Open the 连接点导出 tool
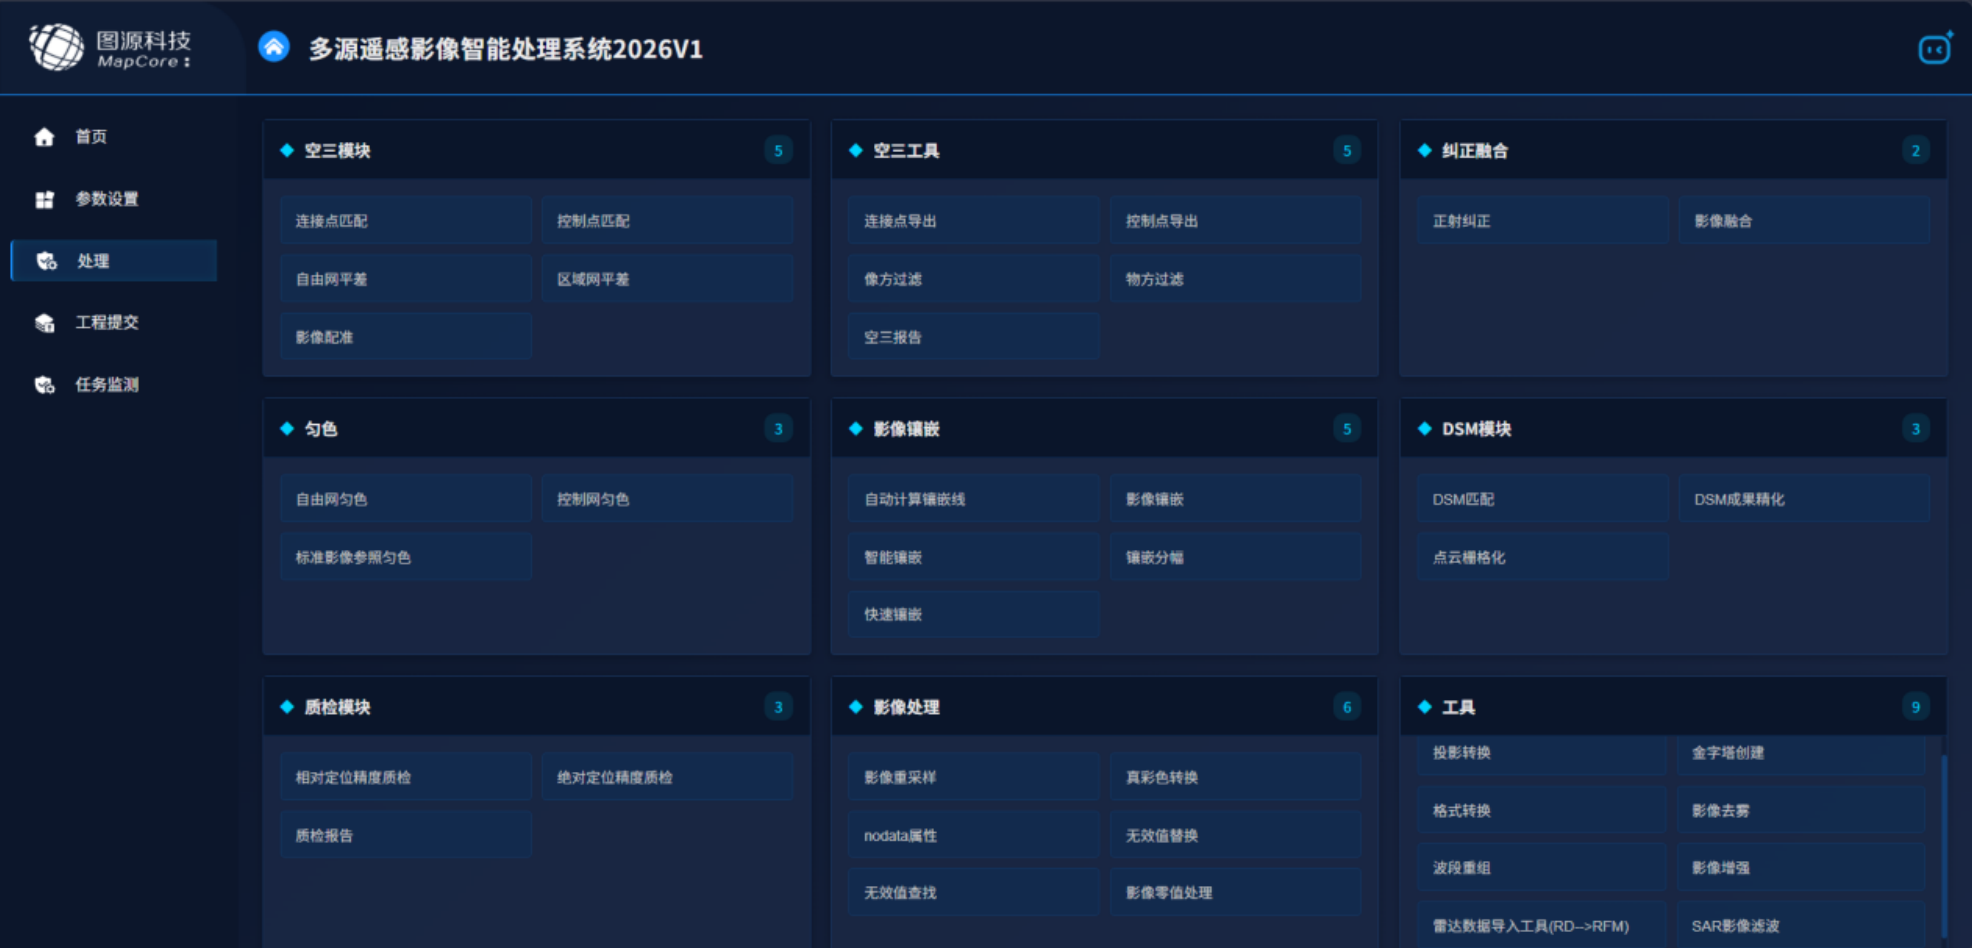The width and height of the screenshot is (1972, 948). point(975,221)
